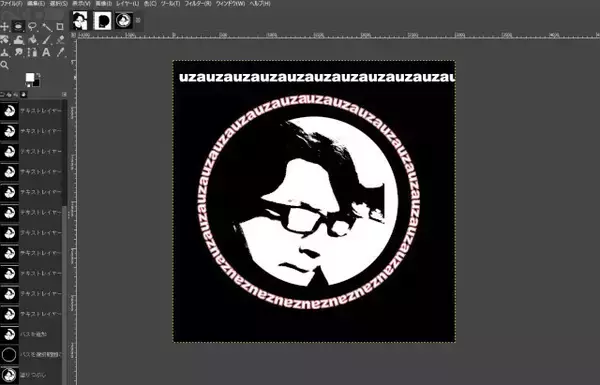Image resolution: width=600 pixels, height=385 pixels.
Task: Open the ウィンドウ(W) menu
Action: [230, 3]
